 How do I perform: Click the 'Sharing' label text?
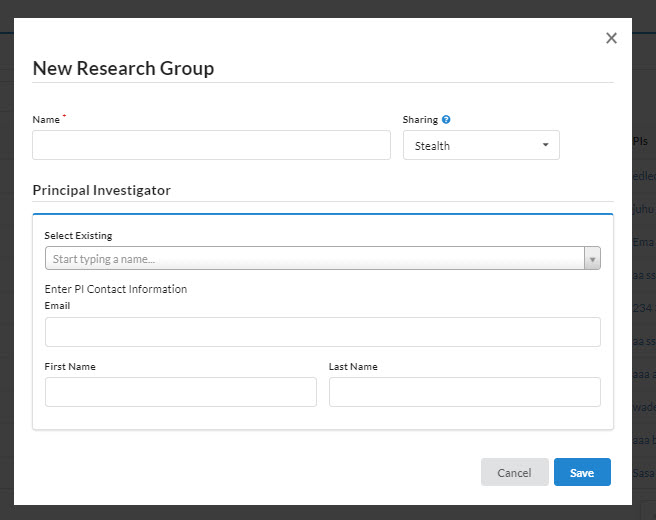(x=420, y=120)
